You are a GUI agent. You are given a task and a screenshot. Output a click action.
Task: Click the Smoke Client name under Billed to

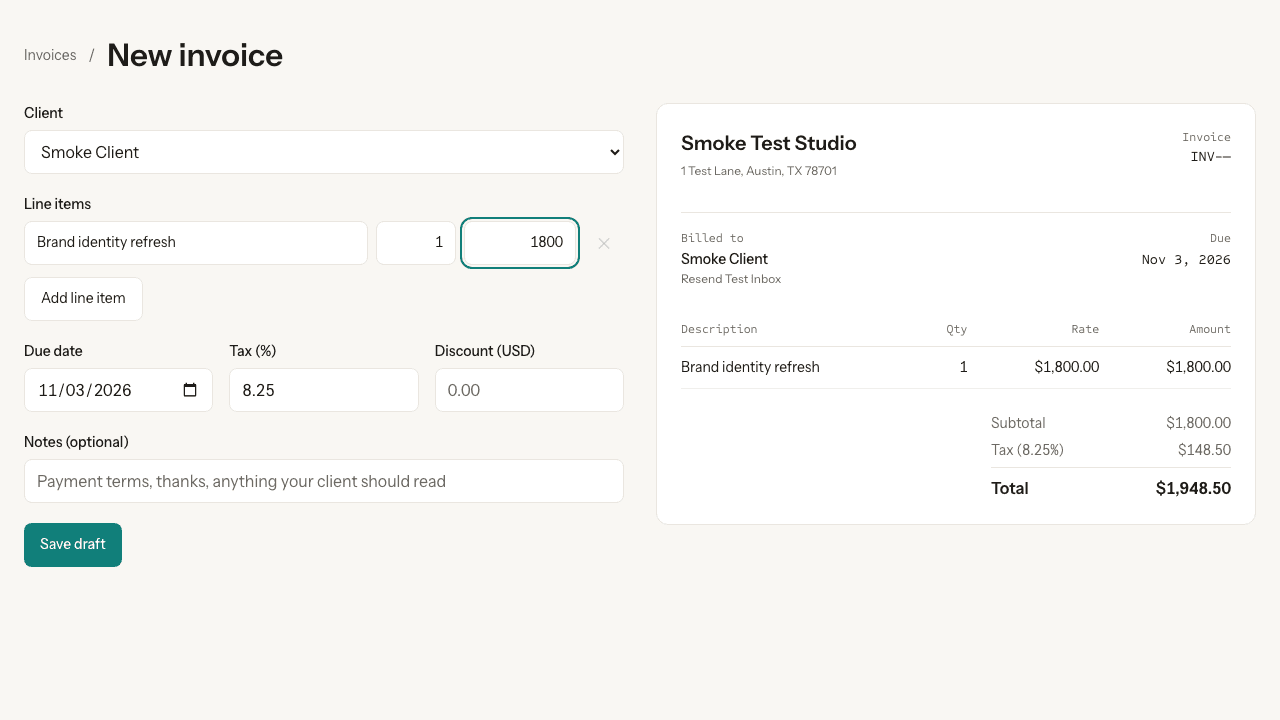coord(724,259)
